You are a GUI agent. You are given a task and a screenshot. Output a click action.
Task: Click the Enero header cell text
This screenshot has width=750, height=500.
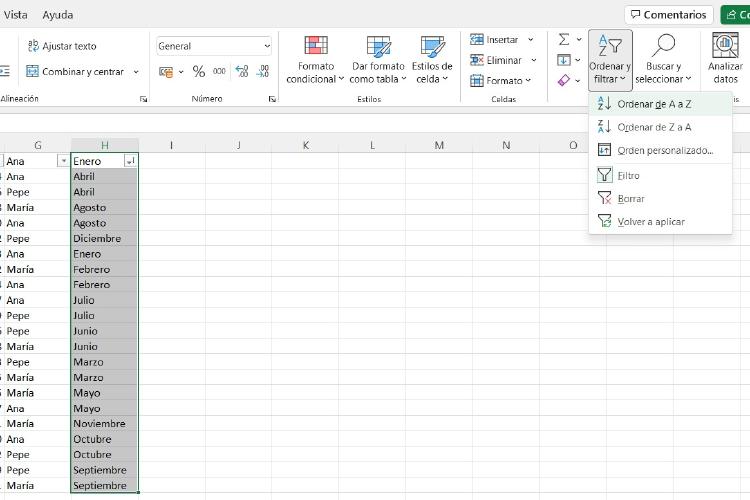87,161
